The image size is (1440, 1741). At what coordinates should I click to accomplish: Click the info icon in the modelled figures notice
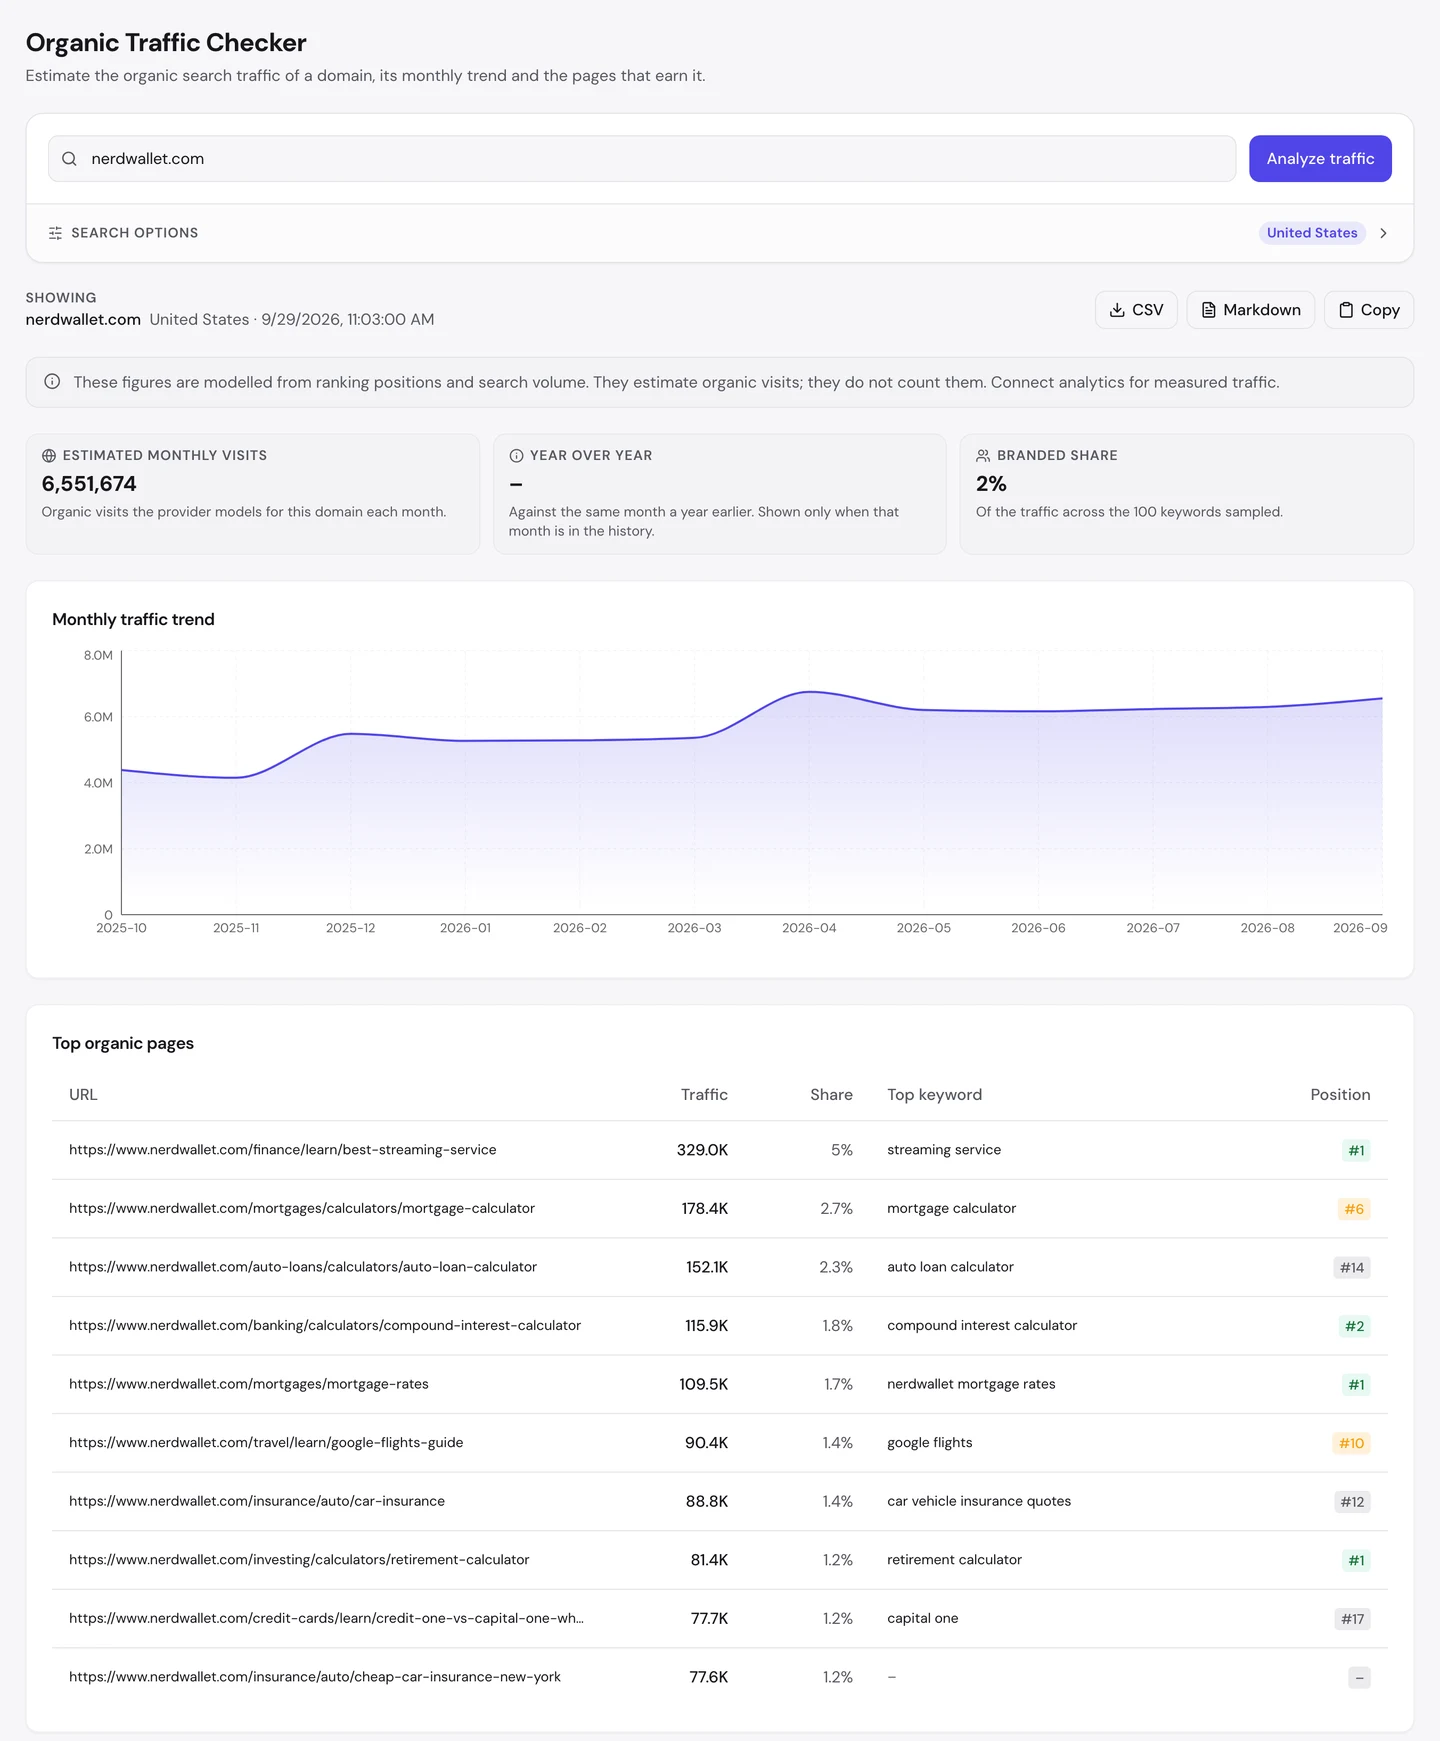pyautogui.click(x=52, y=382)
